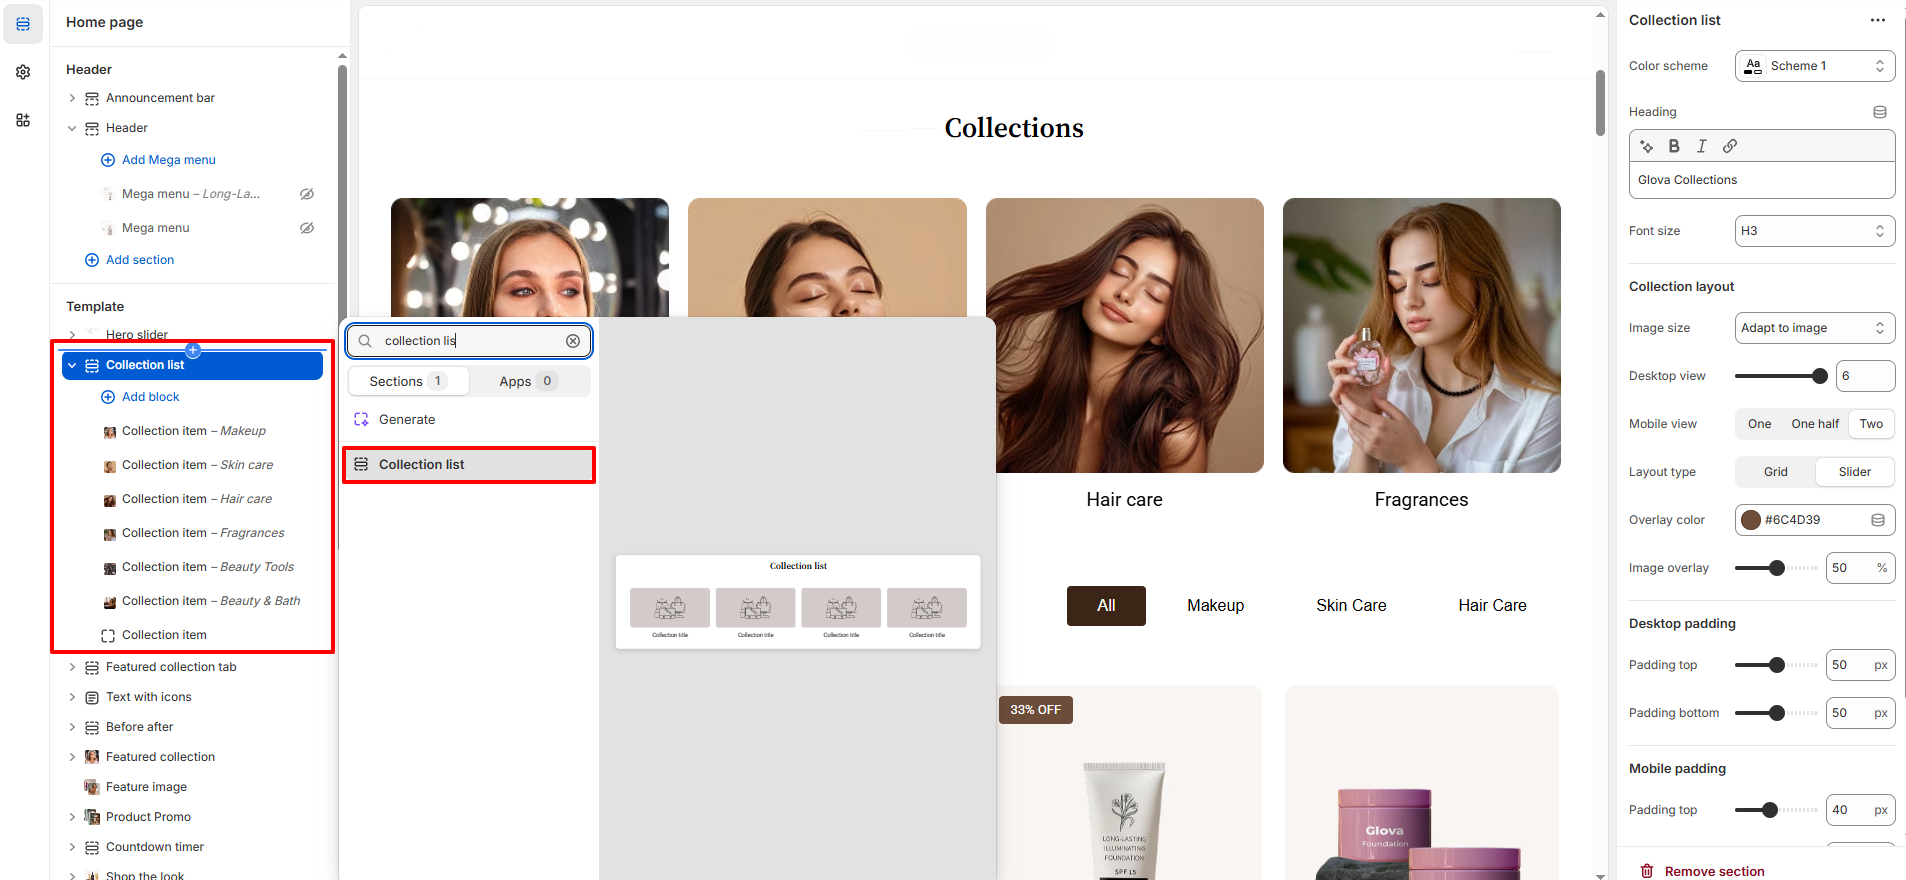Click the Sections icon in left rail

pos(23,24)
